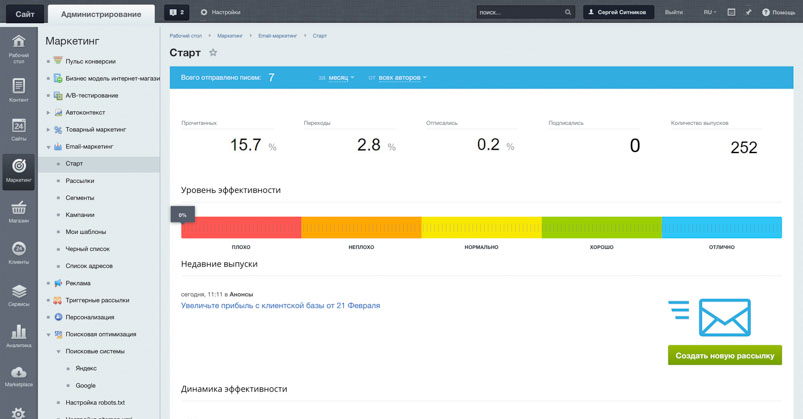Click the Email-маркетинг breadcrumb link
Viewport: 803px width, 419px height.
[x=277, y=36]
